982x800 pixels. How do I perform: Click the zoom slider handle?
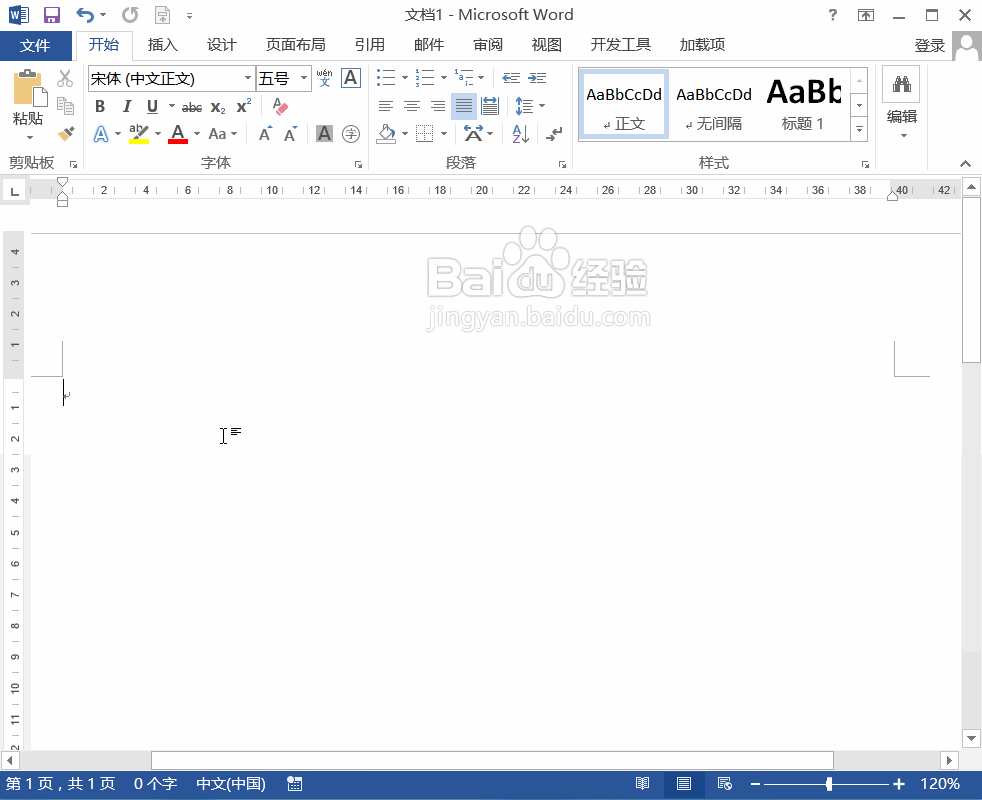pos(829,784)
